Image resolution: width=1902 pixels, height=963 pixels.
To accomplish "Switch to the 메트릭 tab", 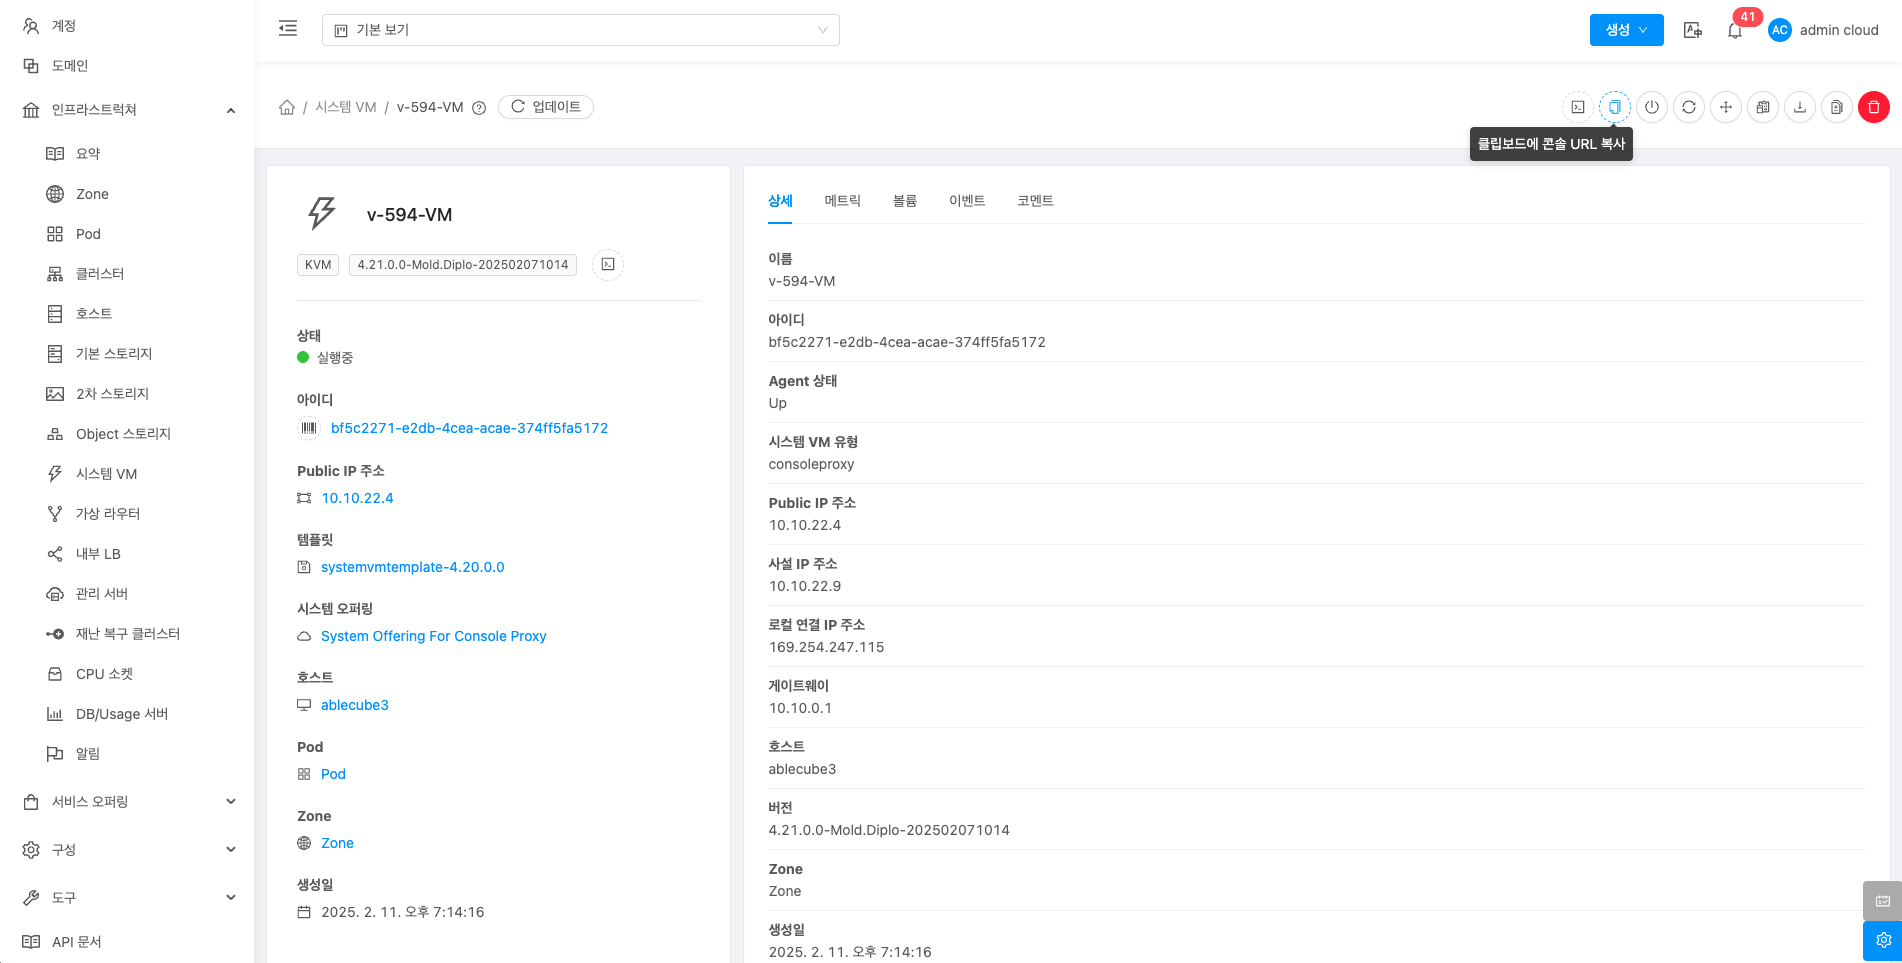I will [x=842, y=201].
